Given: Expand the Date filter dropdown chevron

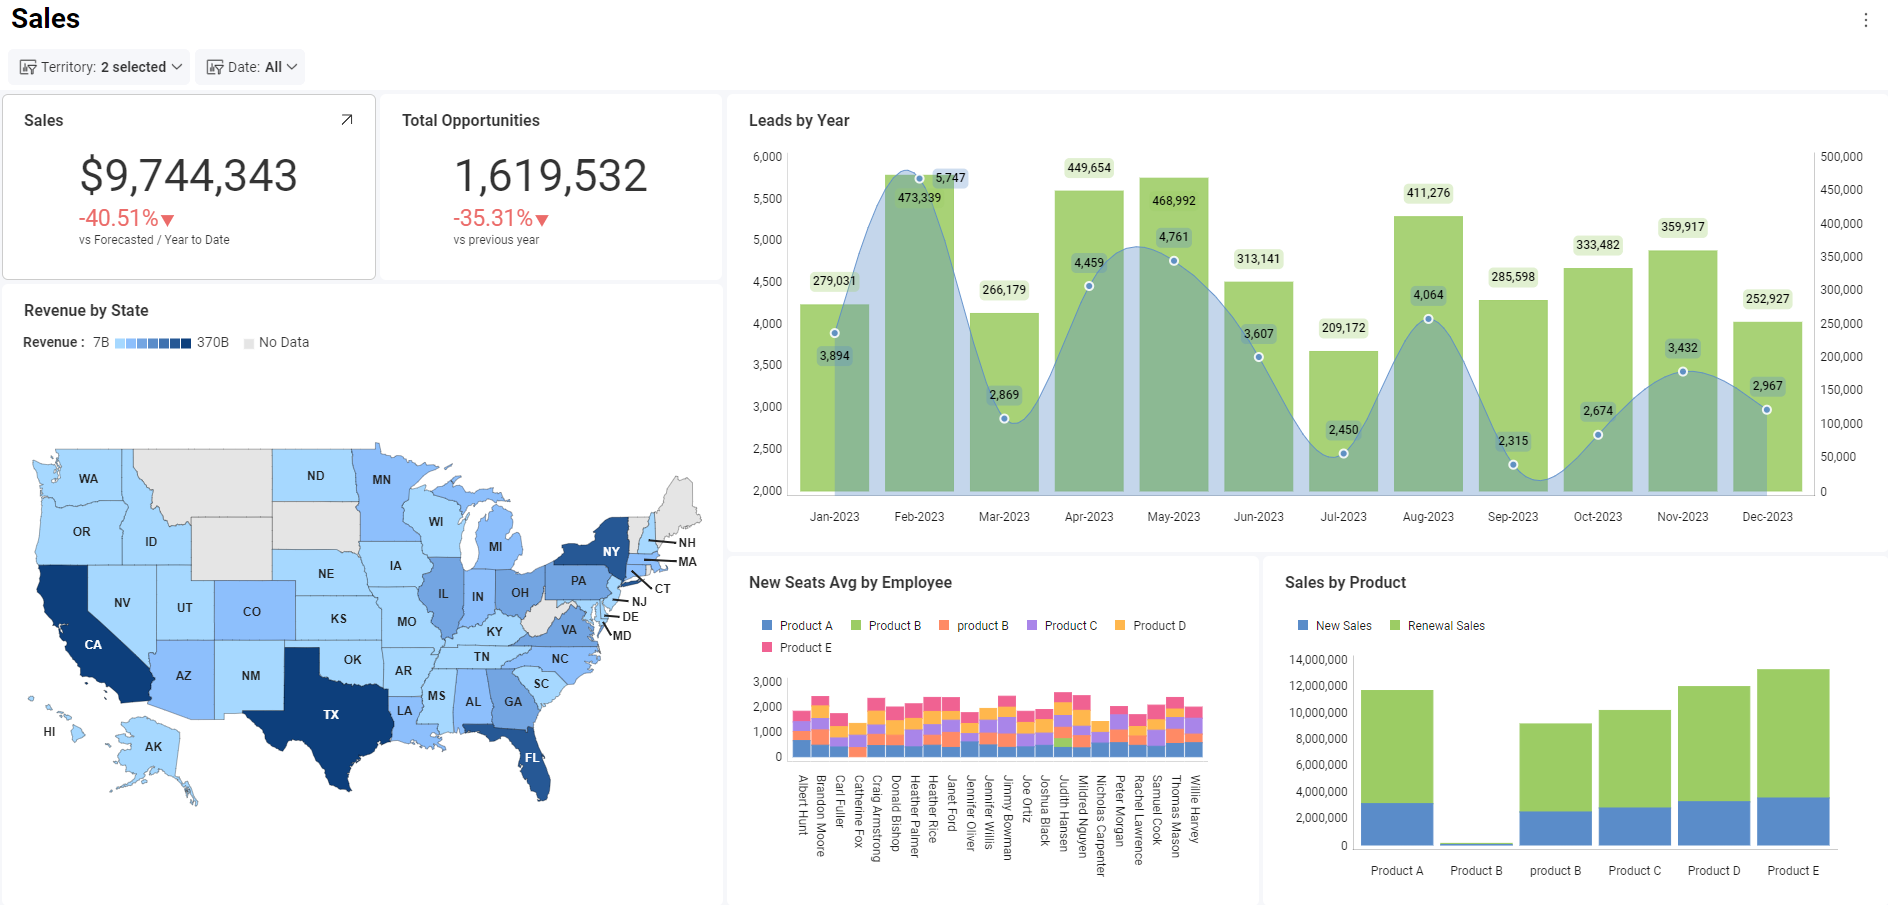Looking at the screenshot, I should point(292,67).
